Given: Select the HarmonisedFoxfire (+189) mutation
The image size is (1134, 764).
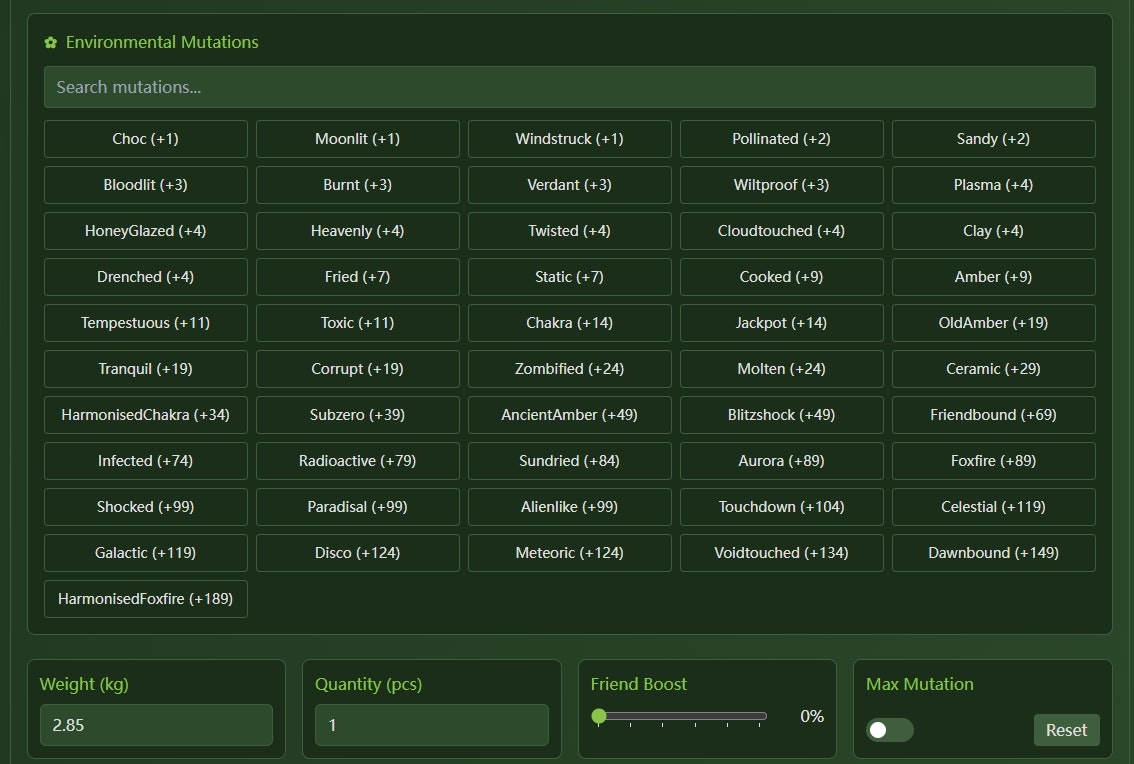Looking at the screenshot, I should (x=145, y=598).
